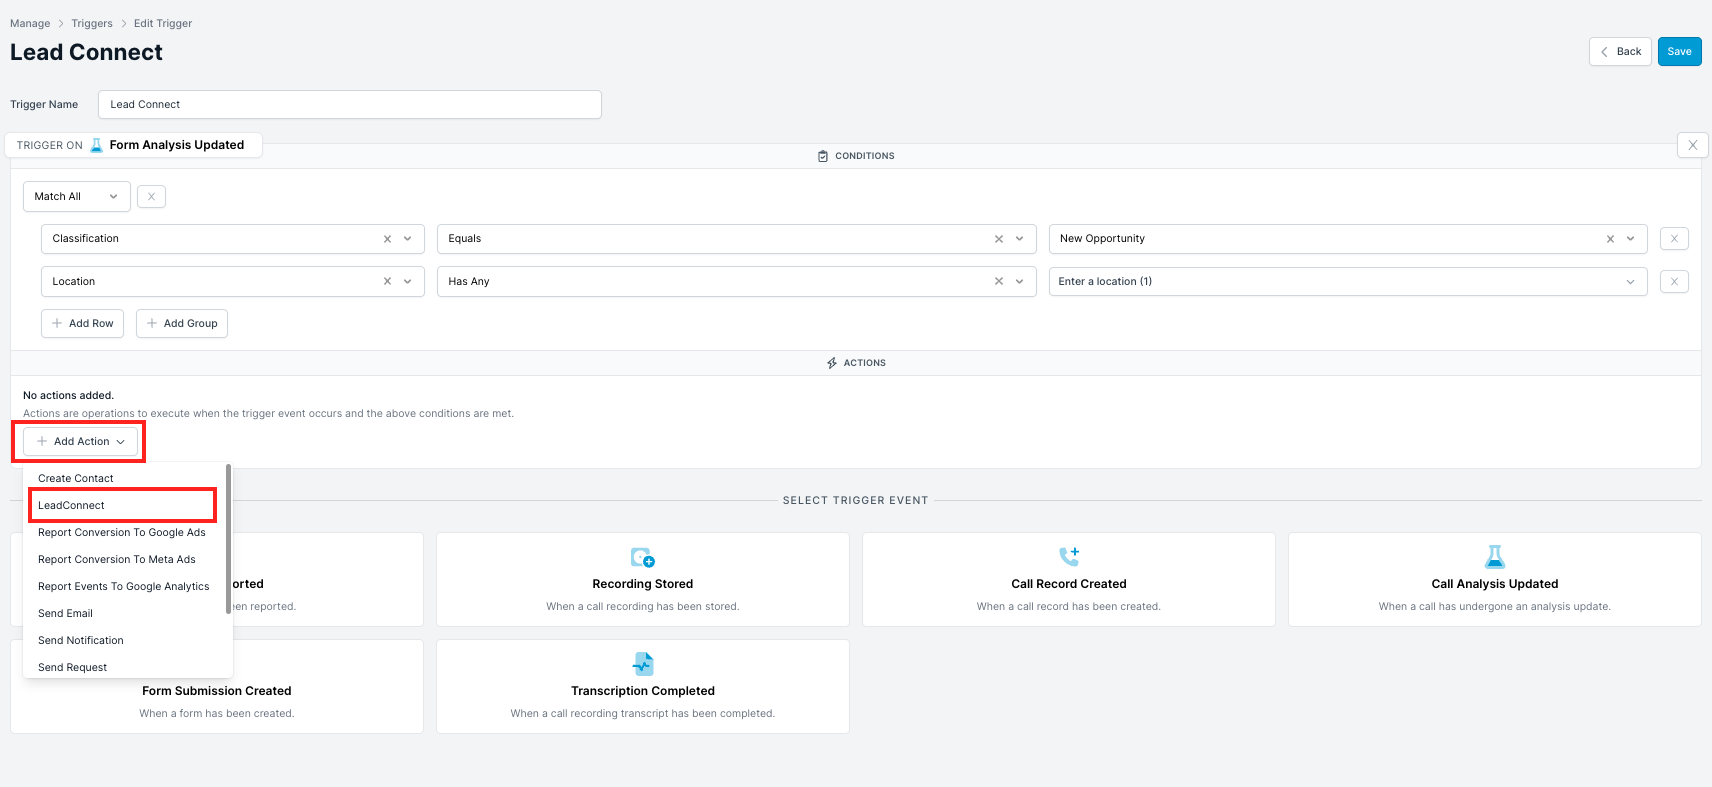Screen dimensions: 1712x787
Task: Expand the Has Any operator dropdown
Action: pyautogui.click(x=1020, y=282)
